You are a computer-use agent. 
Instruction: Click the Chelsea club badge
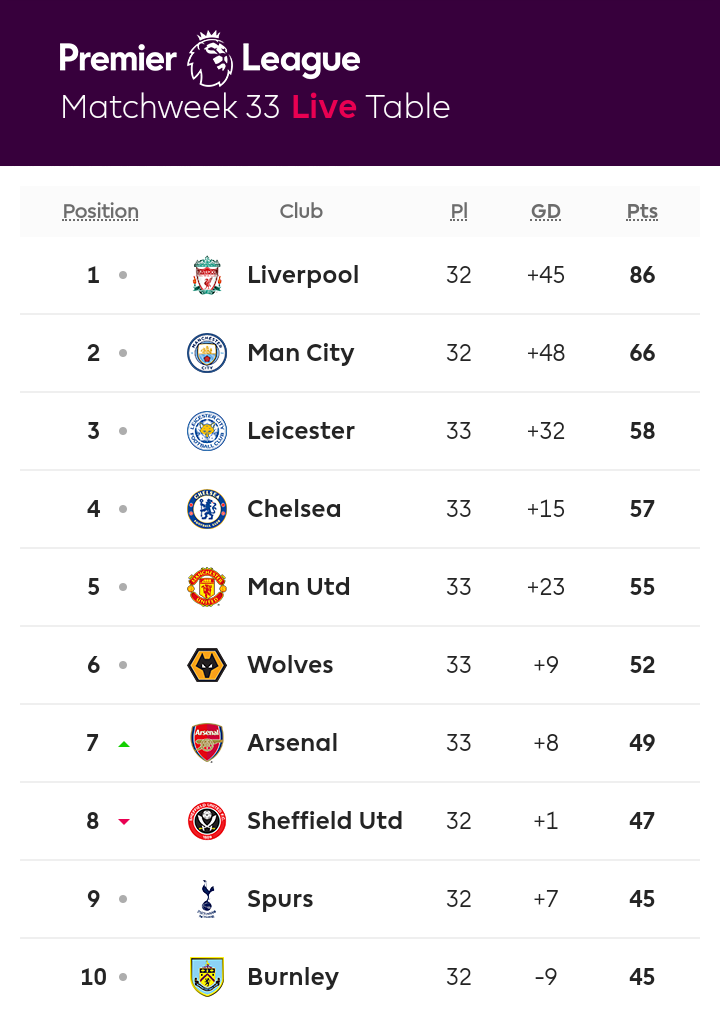coord(207,509)
